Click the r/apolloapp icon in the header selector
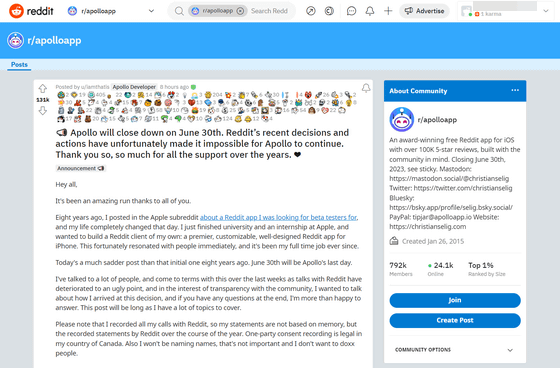The image size is (560, 368). click(72, 11)
